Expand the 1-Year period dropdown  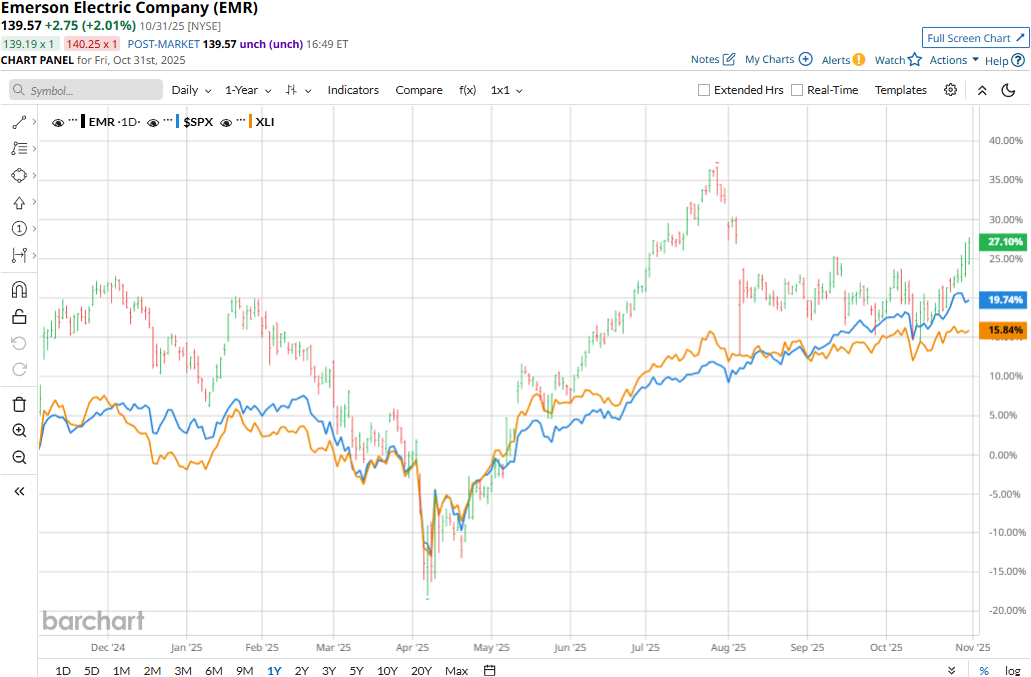tap(247, 90)
